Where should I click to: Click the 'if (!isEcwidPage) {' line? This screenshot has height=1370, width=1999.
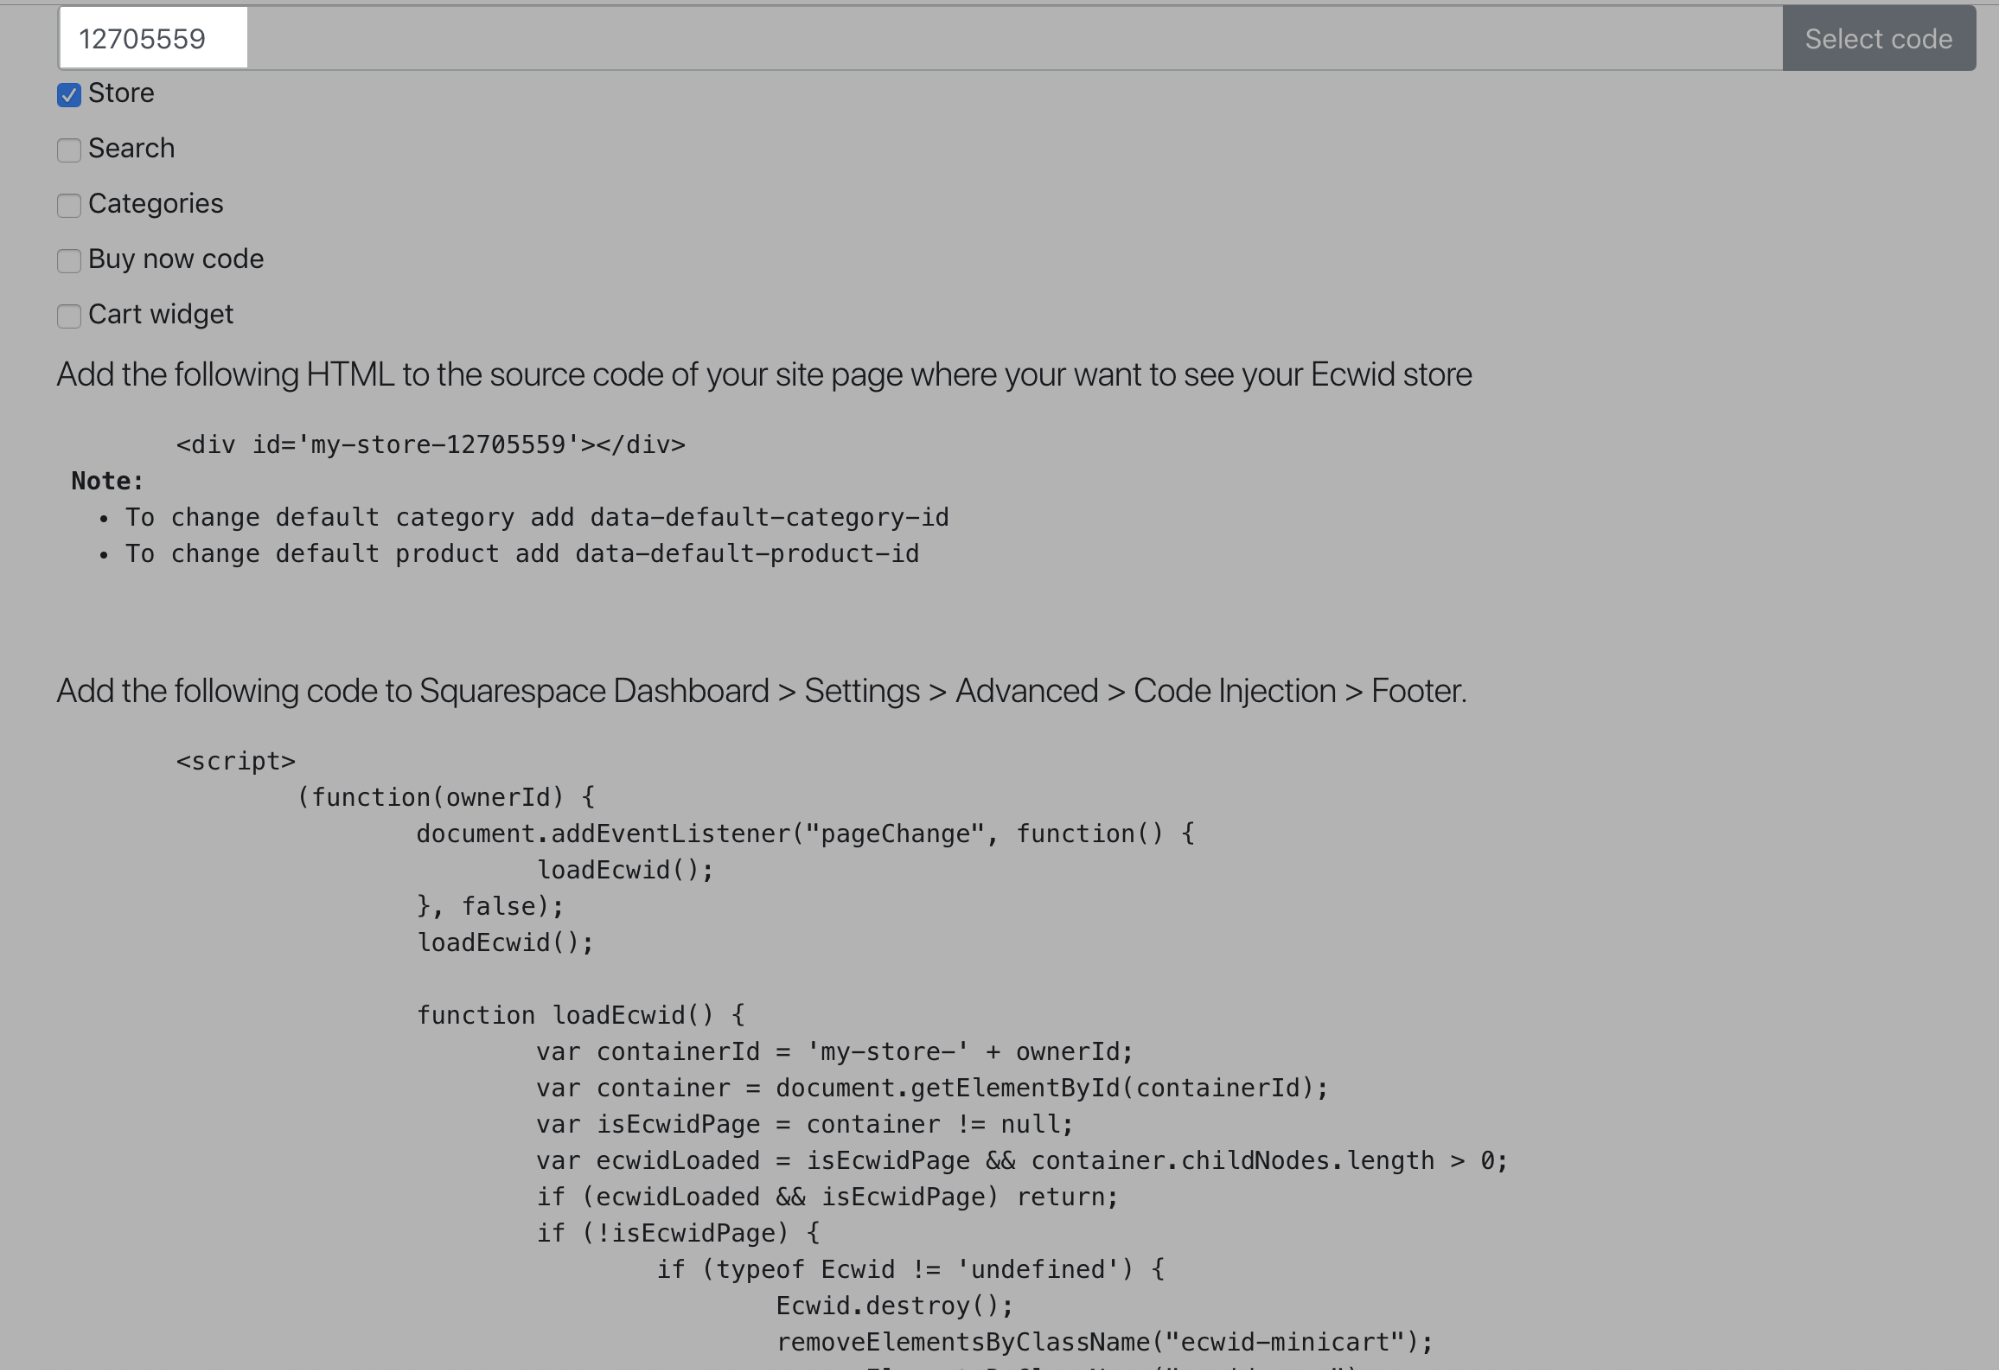point(678,1233)
